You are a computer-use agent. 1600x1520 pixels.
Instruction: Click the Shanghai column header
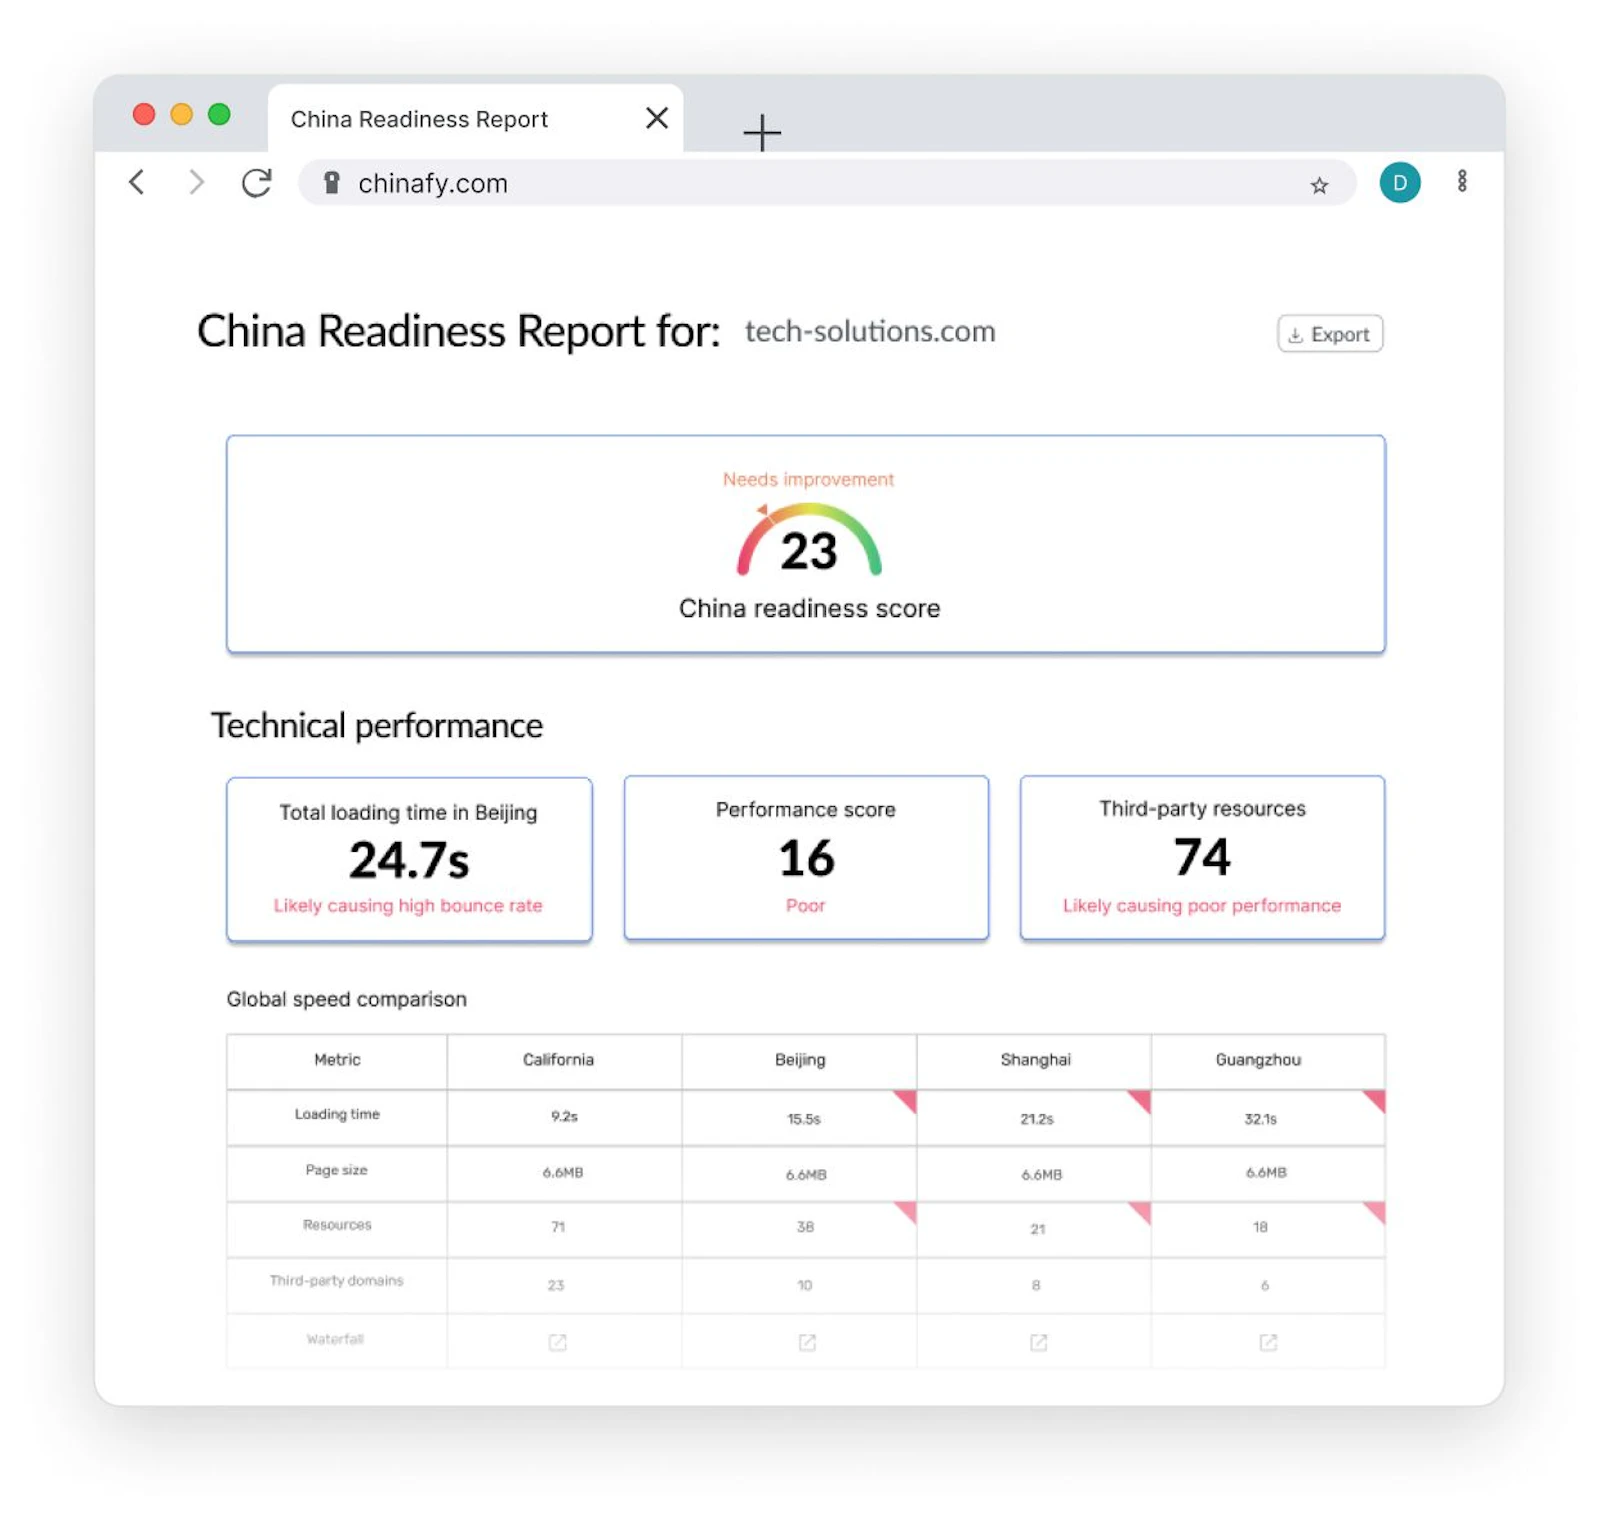coord(1035,1059)
